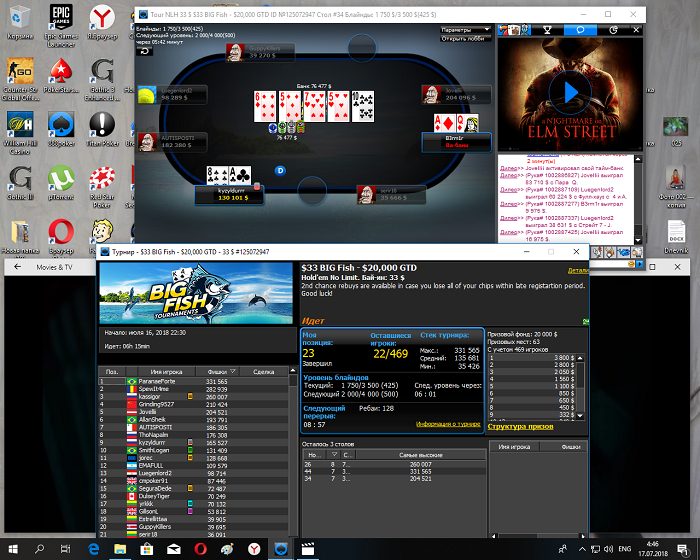The width and height of the screenshot is (700, 560).
Task: Open the Информация о турнире link
Action: 448,424
